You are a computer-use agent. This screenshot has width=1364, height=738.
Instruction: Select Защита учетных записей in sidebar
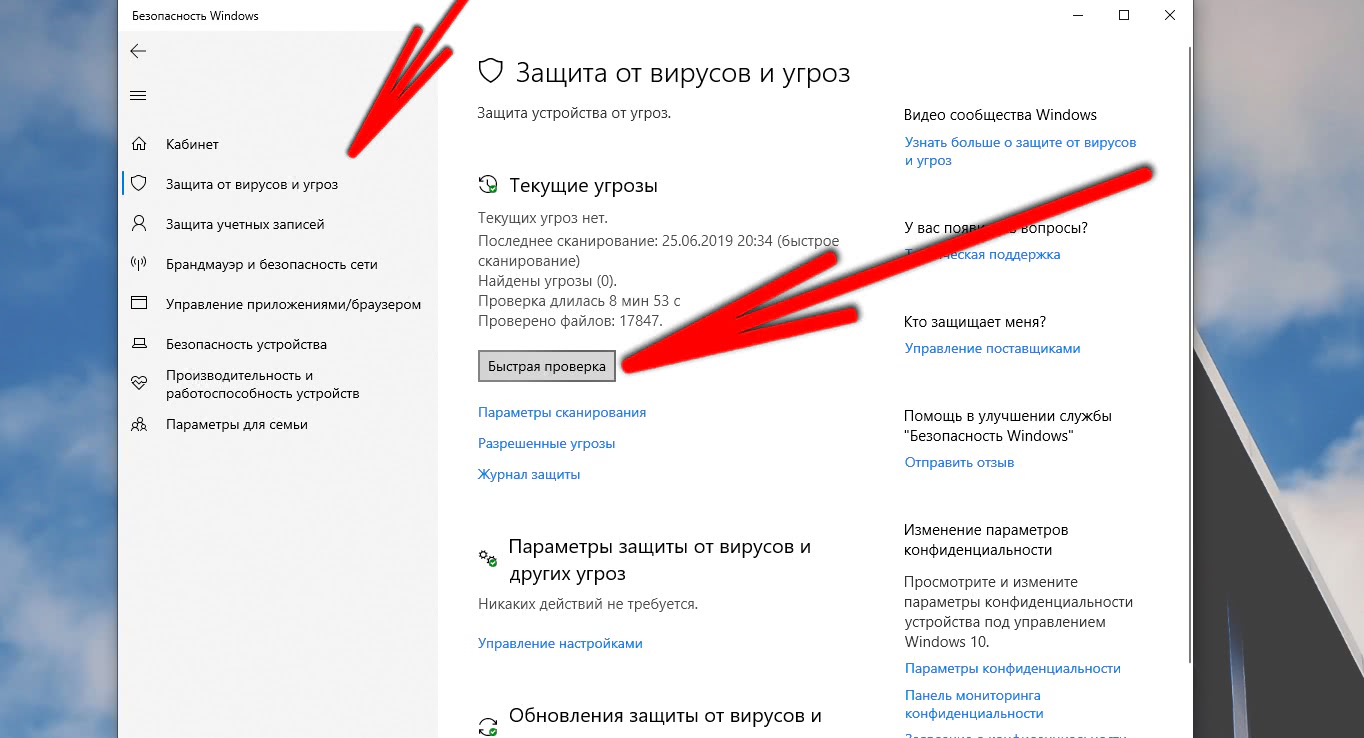pyautogui.click(x=245, y=224)
